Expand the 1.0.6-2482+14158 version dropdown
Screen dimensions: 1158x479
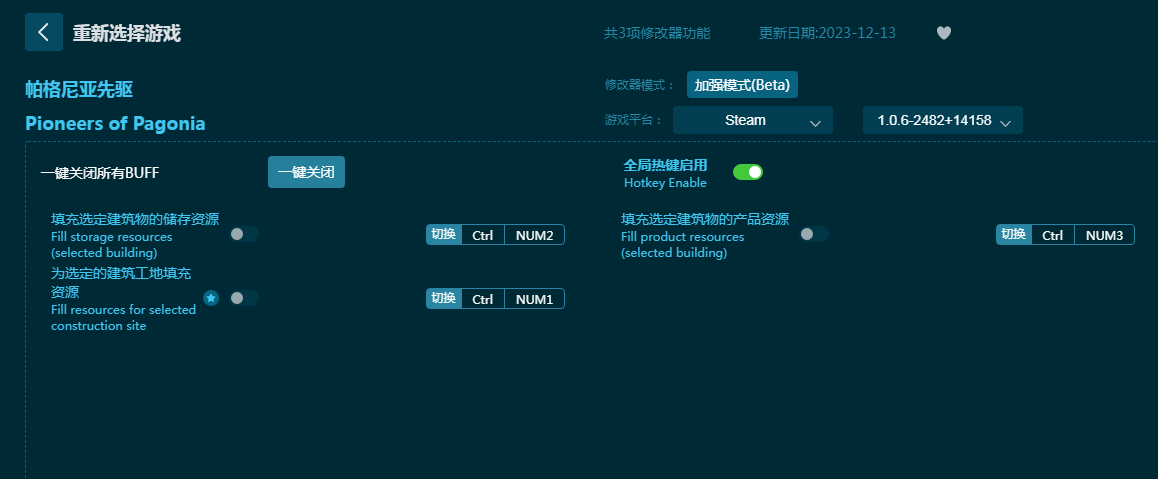click(x=942, y=120)
